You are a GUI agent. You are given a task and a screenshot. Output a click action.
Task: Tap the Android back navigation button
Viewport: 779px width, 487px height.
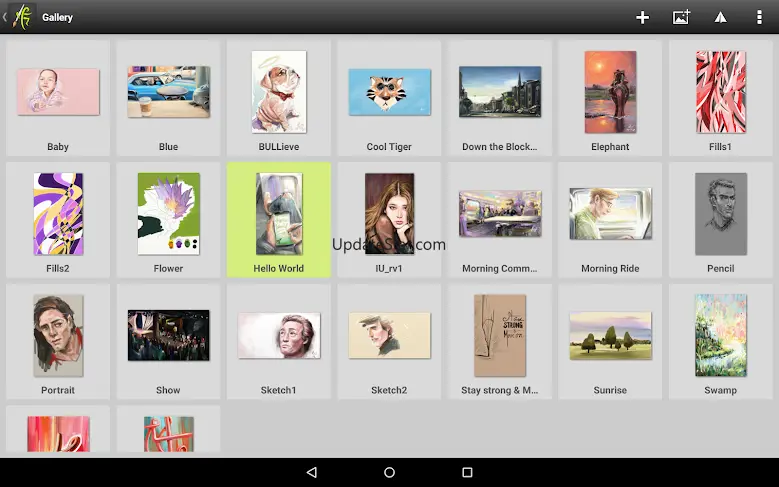point(311,472)
